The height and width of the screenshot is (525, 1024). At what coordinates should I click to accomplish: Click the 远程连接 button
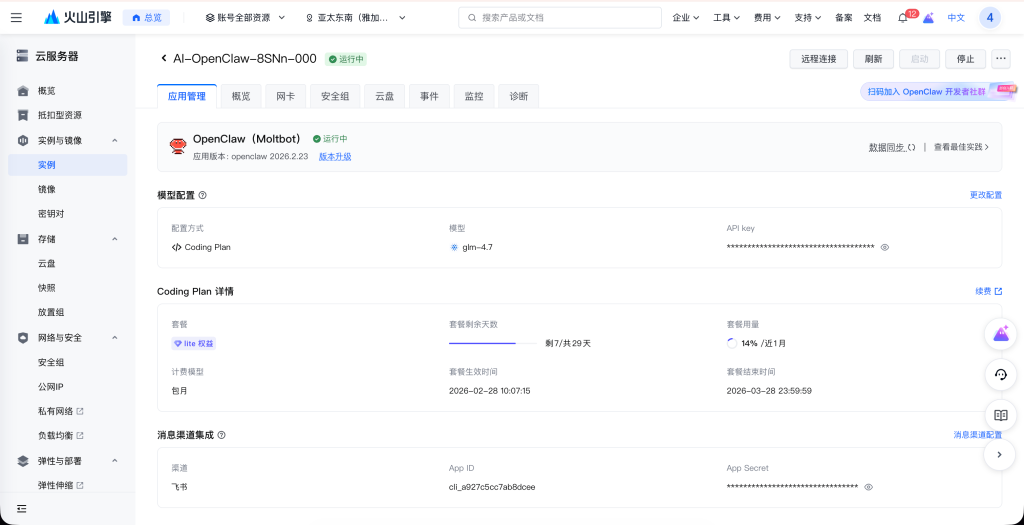pyautogui.click(x=818, y=59)
